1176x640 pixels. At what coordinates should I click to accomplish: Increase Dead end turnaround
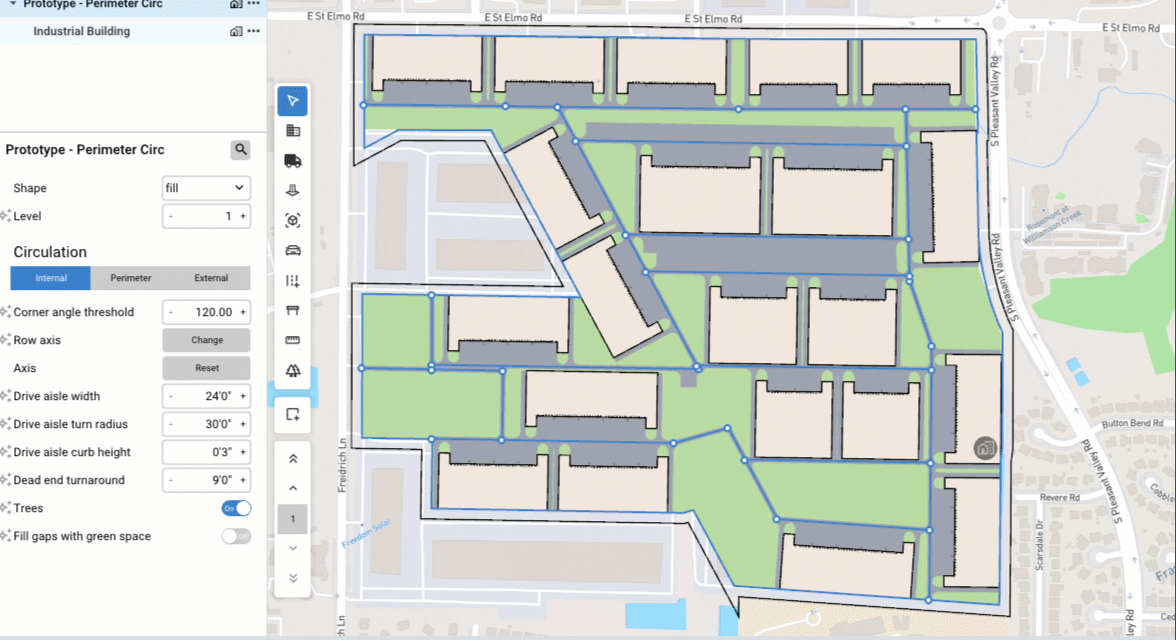pos(243,480)
